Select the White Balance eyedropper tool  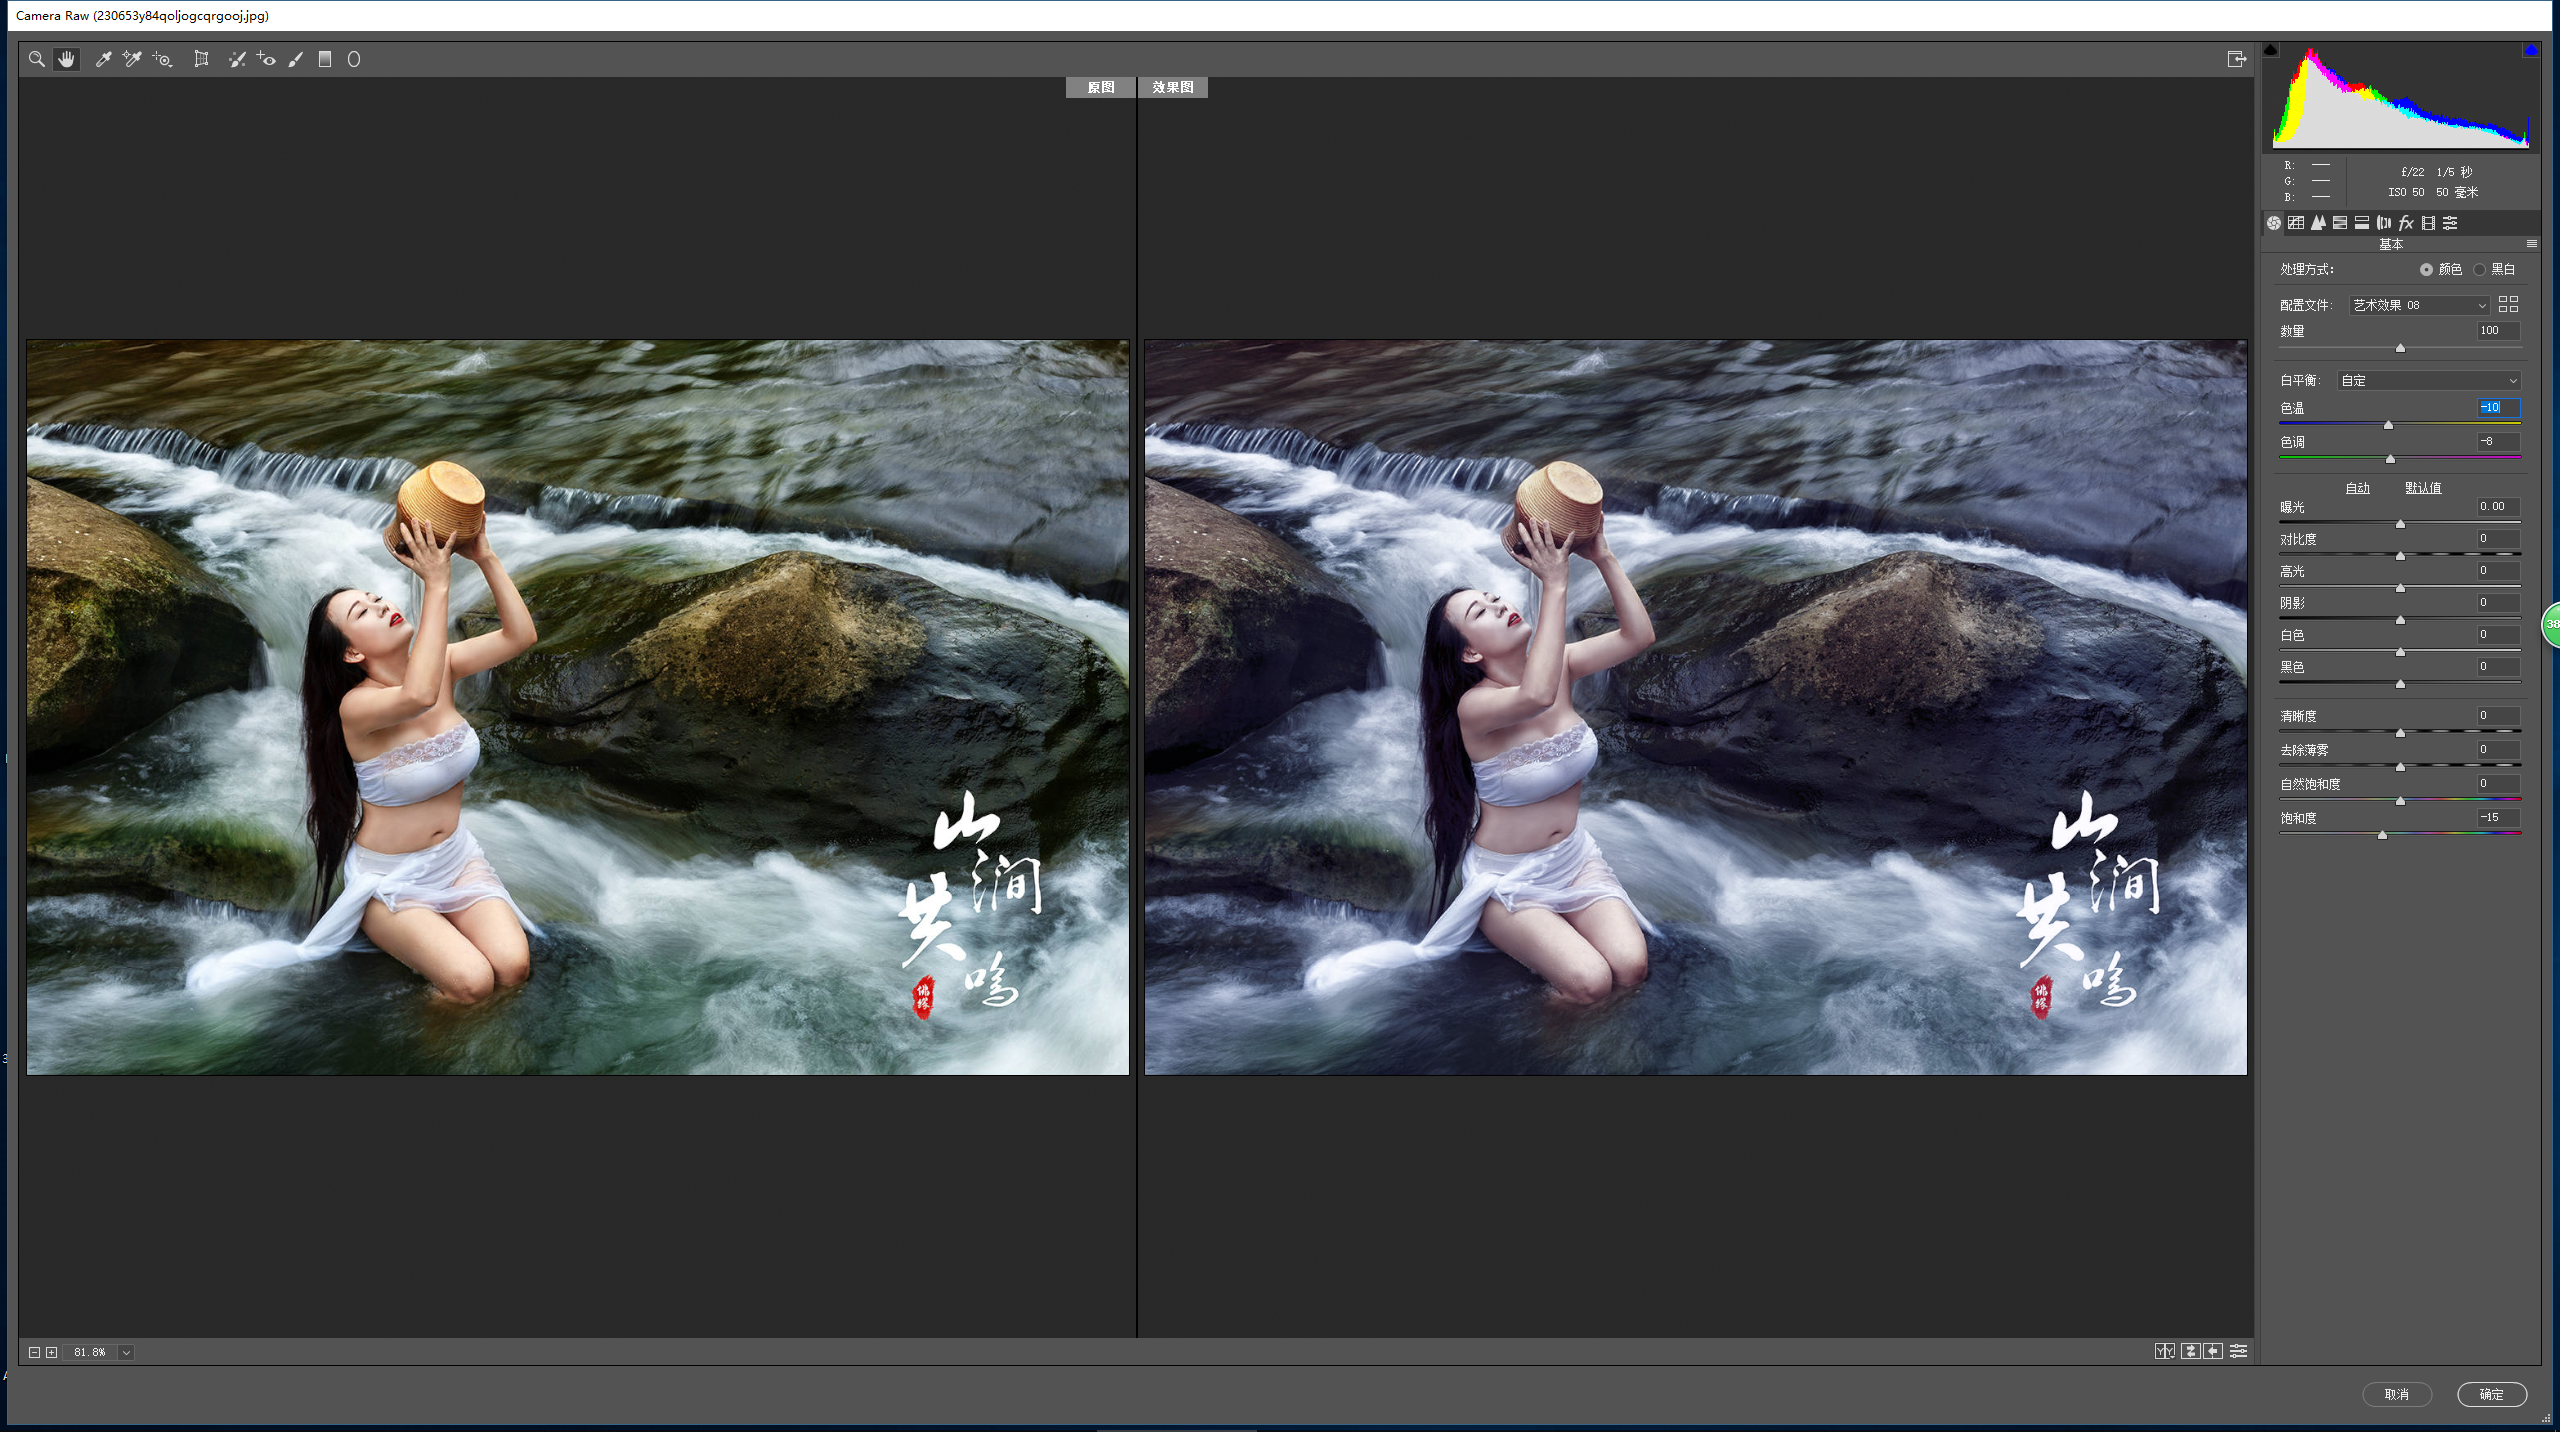click(103, 60)
